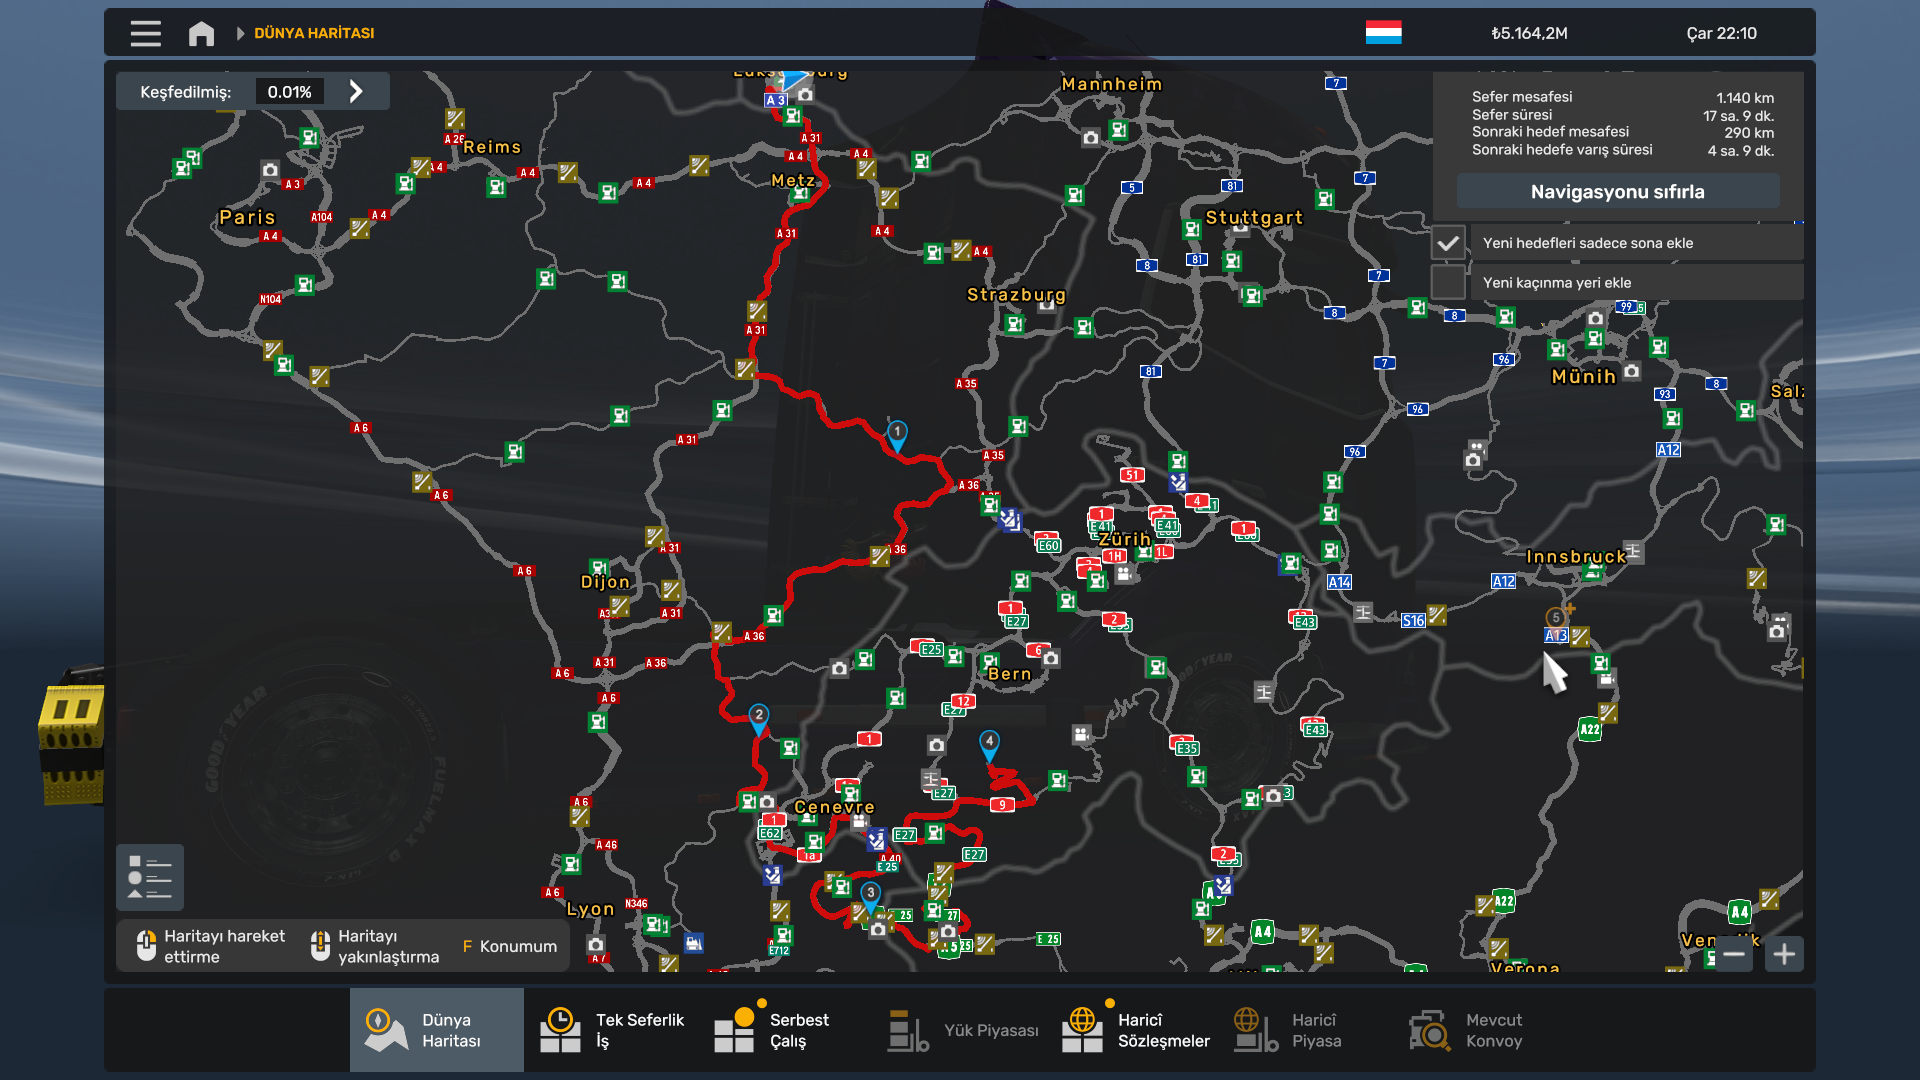Click the breadcrumb arrow before Dünya Haritası

pos(240,33)
